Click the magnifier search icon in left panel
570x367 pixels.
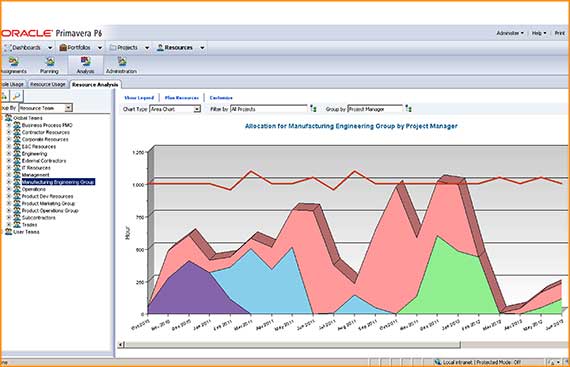(17, 96)
